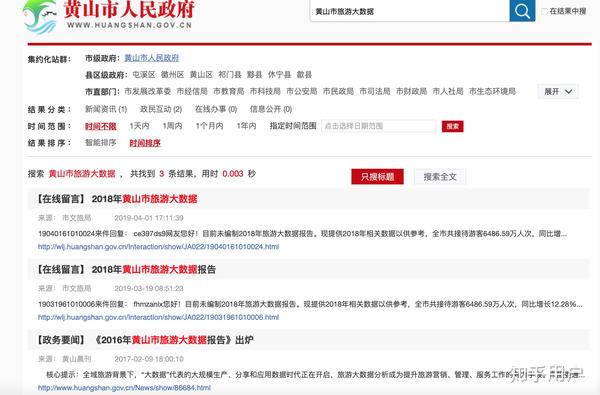This screenshot has width=600, height=395.
Task: Open result titled 2018年黄山市旅游大数据
Action: (144, 199)
